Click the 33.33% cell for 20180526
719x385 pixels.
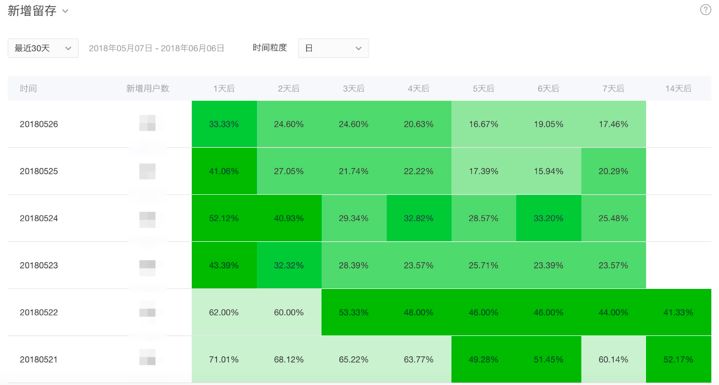(x=224, y=124)
